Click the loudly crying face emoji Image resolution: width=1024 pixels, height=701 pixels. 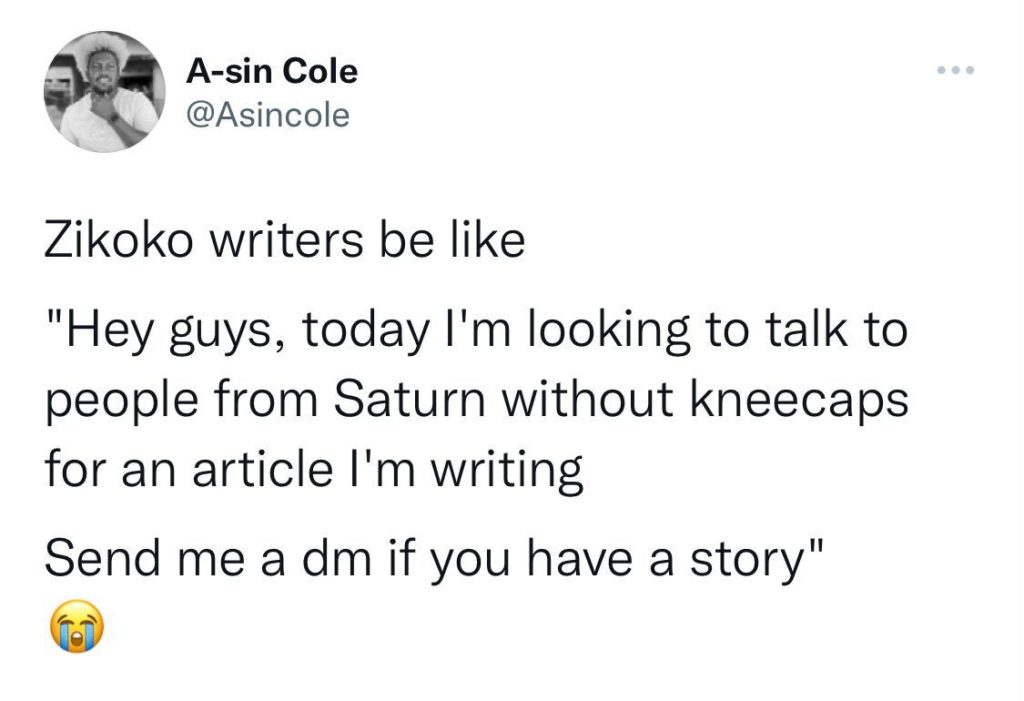75,628
